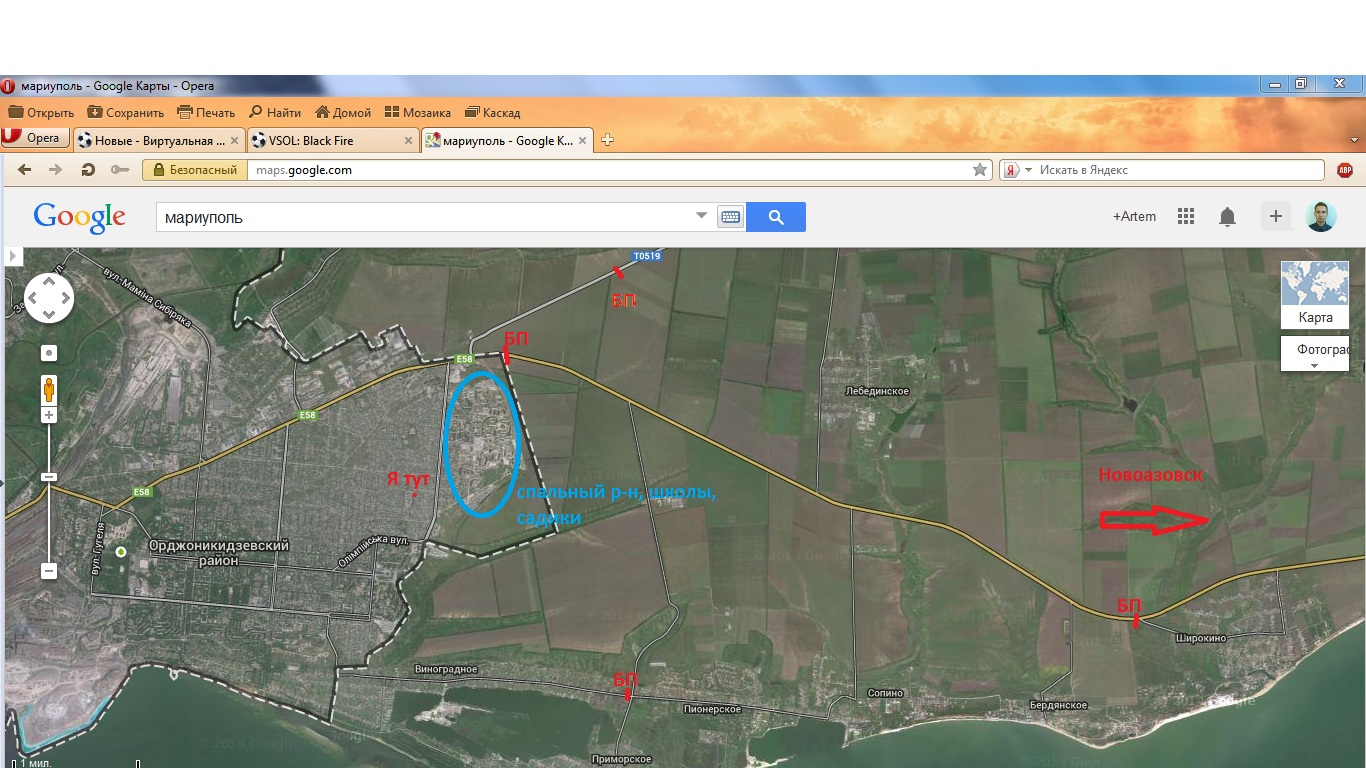Click the blue magnifier search button
This screenshot has width=1366, height=768.
pyautogui.click(x=776, y=217)
